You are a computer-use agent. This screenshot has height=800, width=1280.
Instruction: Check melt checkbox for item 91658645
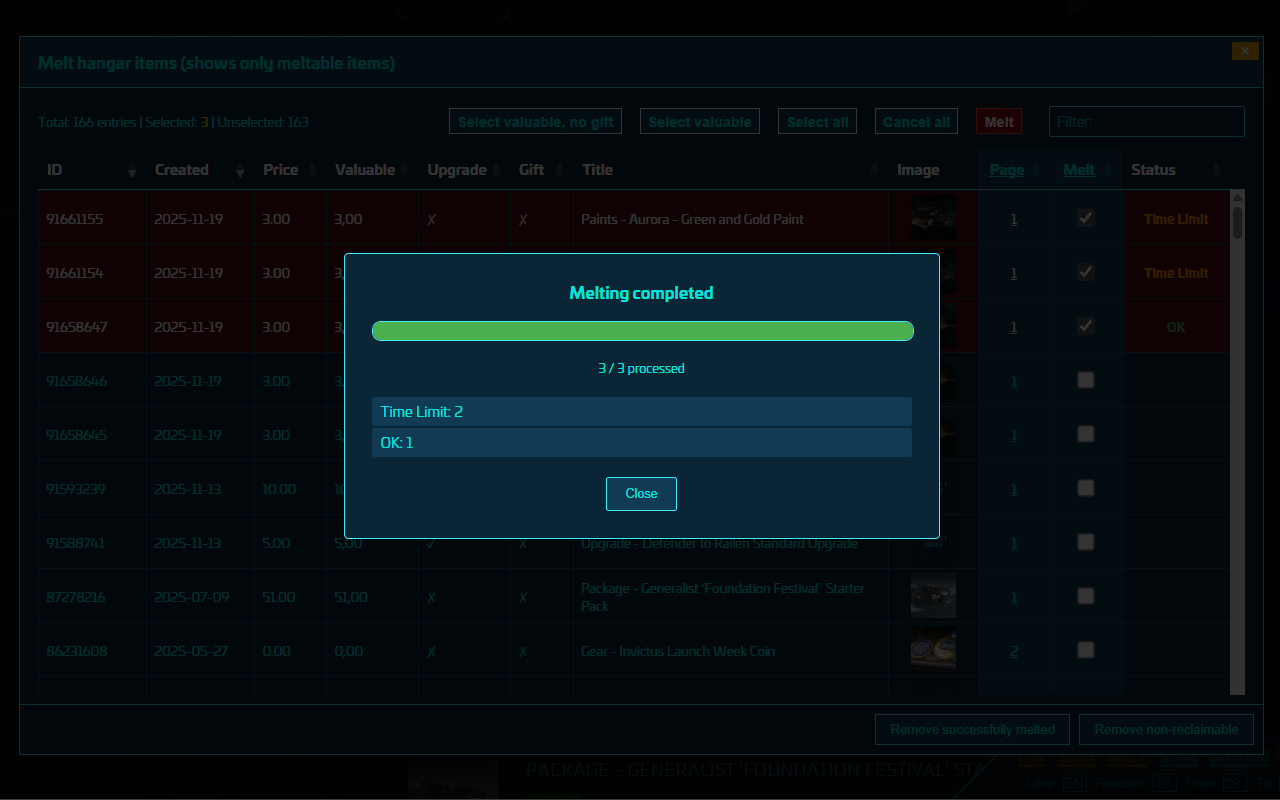pyautogui.click(x=1085, y=434)
